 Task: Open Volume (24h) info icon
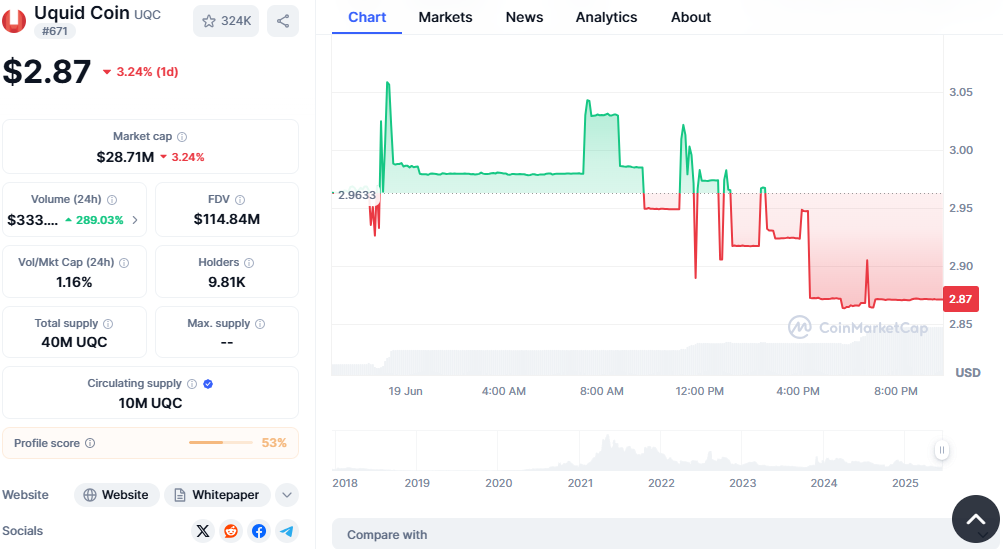pos(112,200)
